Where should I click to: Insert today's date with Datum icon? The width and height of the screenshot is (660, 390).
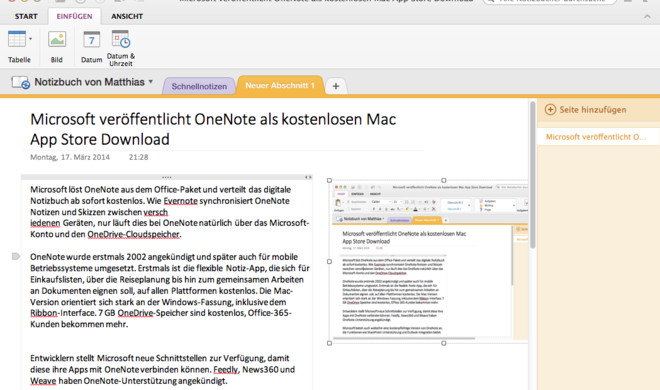91,40
